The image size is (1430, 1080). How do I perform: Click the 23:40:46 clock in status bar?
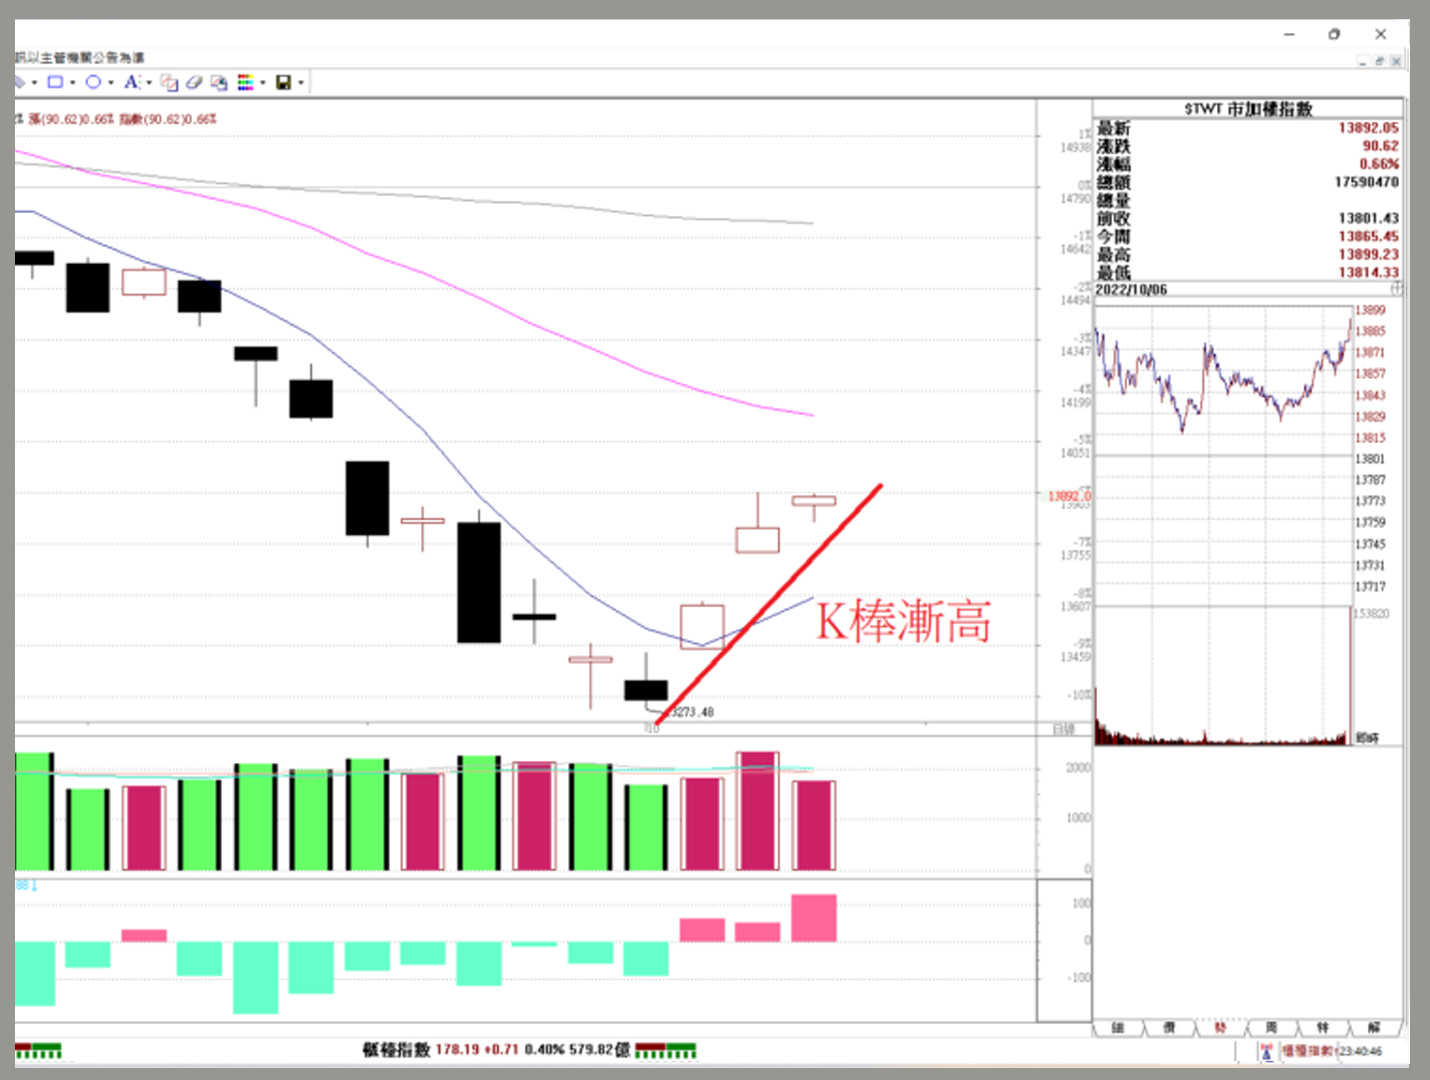click(1360, 1051)
